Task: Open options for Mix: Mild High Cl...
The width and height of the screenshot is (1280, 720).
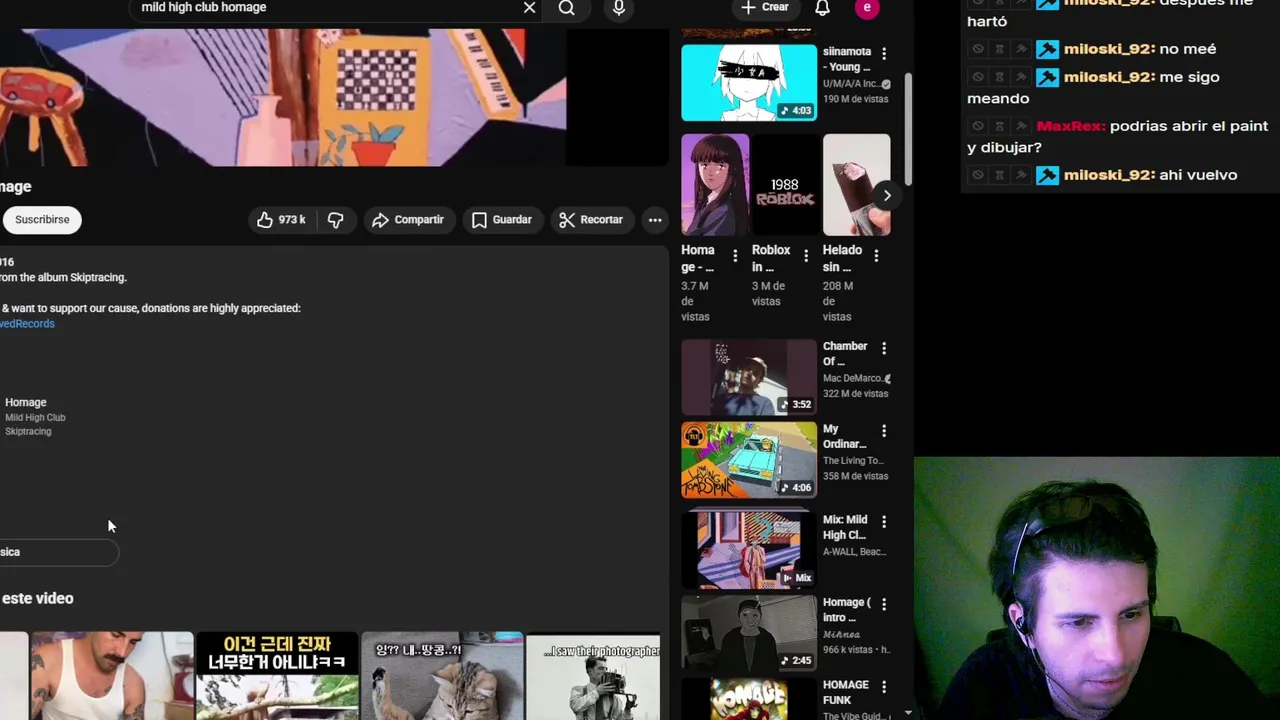Action: 884,522
